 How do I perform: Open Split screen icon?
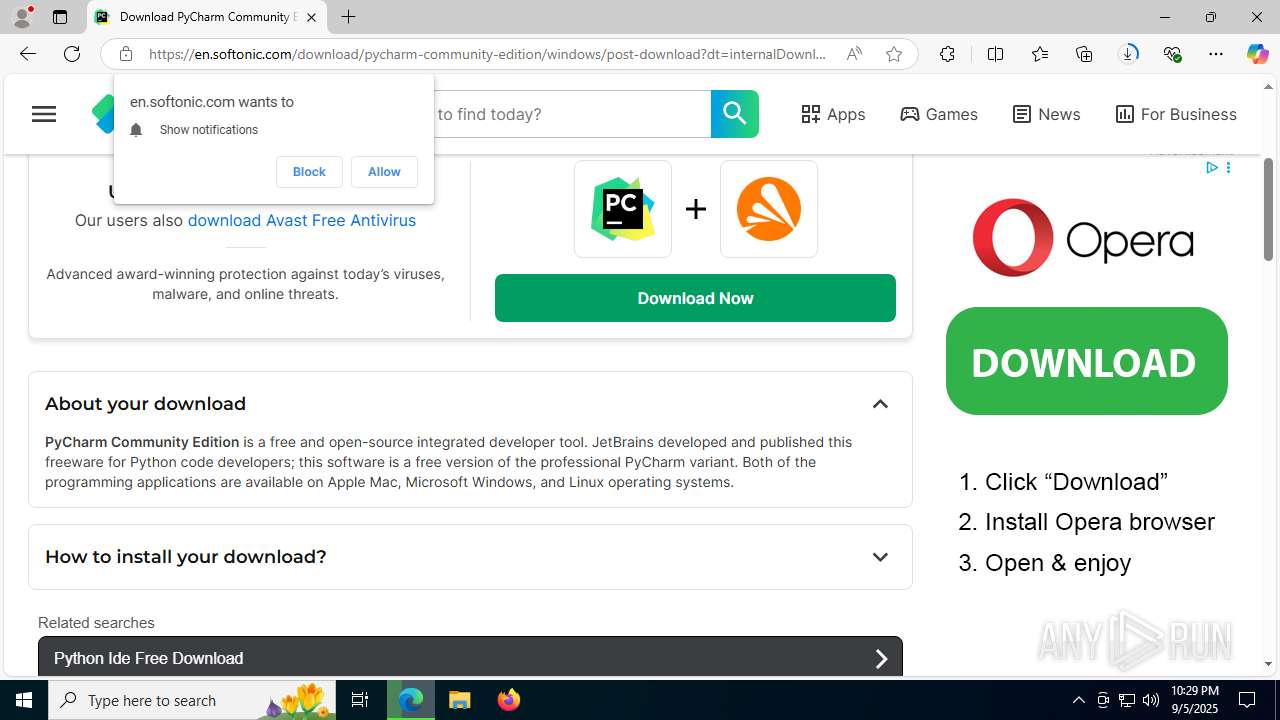pyautogui.click(x=995, y=54)
